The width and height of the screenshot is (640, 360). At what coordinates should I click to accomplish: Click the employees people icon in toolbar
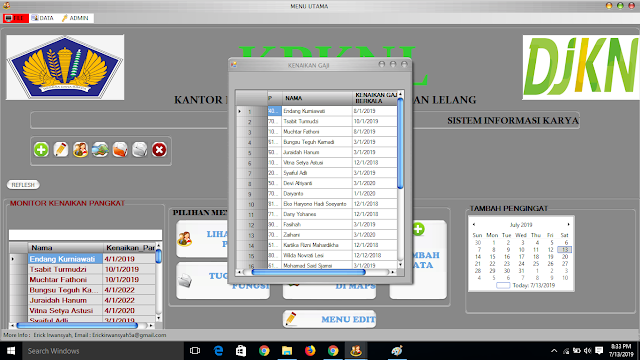pos(80,150)
